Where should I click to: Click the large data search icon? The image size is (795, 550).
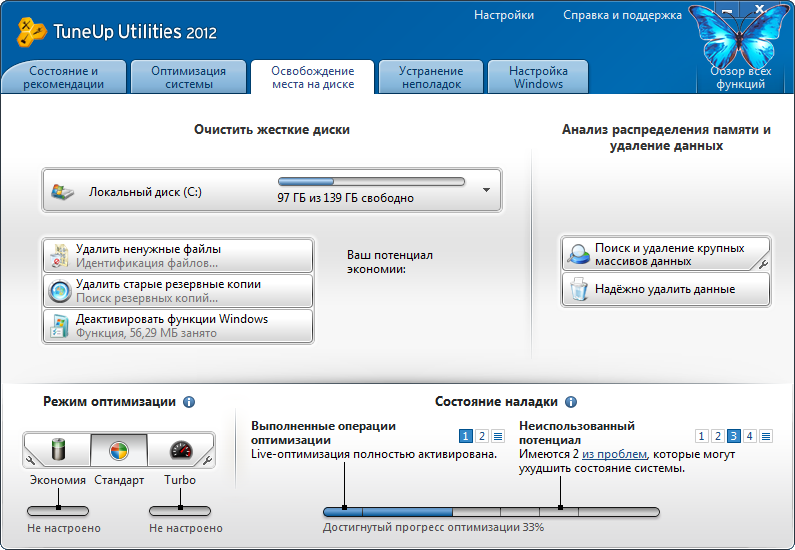578,254
